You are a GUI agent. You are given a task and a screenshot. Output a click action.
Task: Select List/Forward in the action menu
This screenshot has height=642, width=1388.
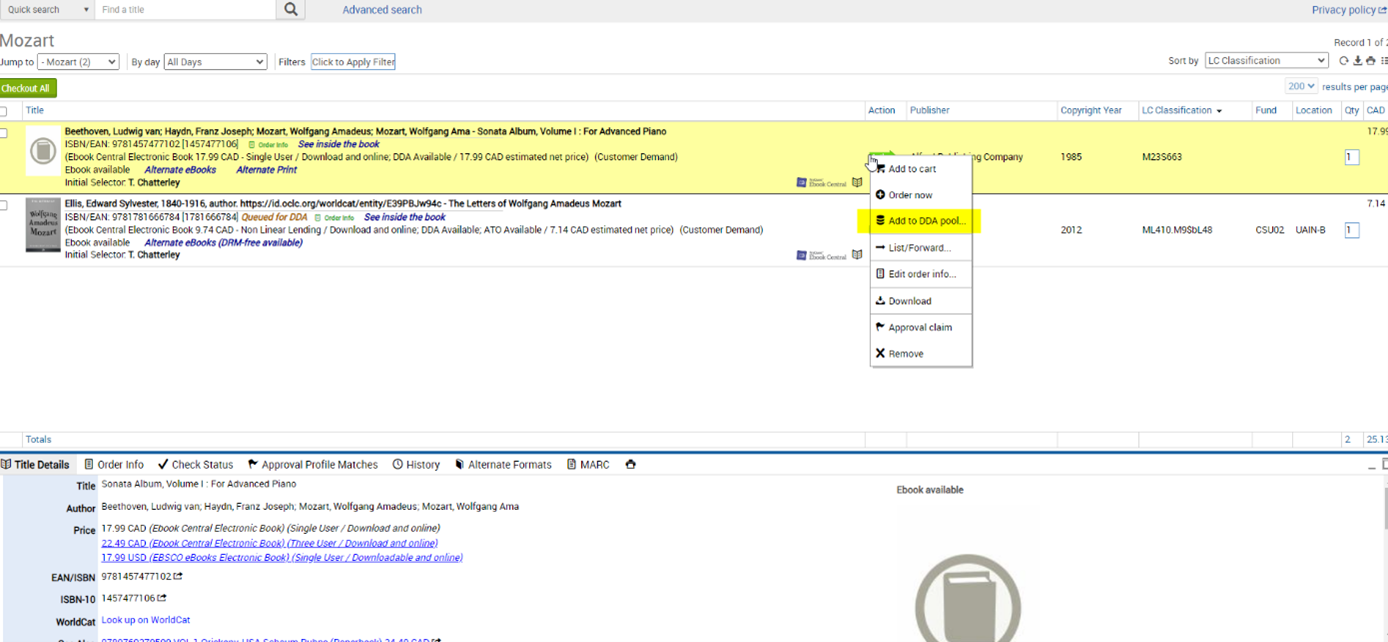pyautogui.click(x=921, y=248)
